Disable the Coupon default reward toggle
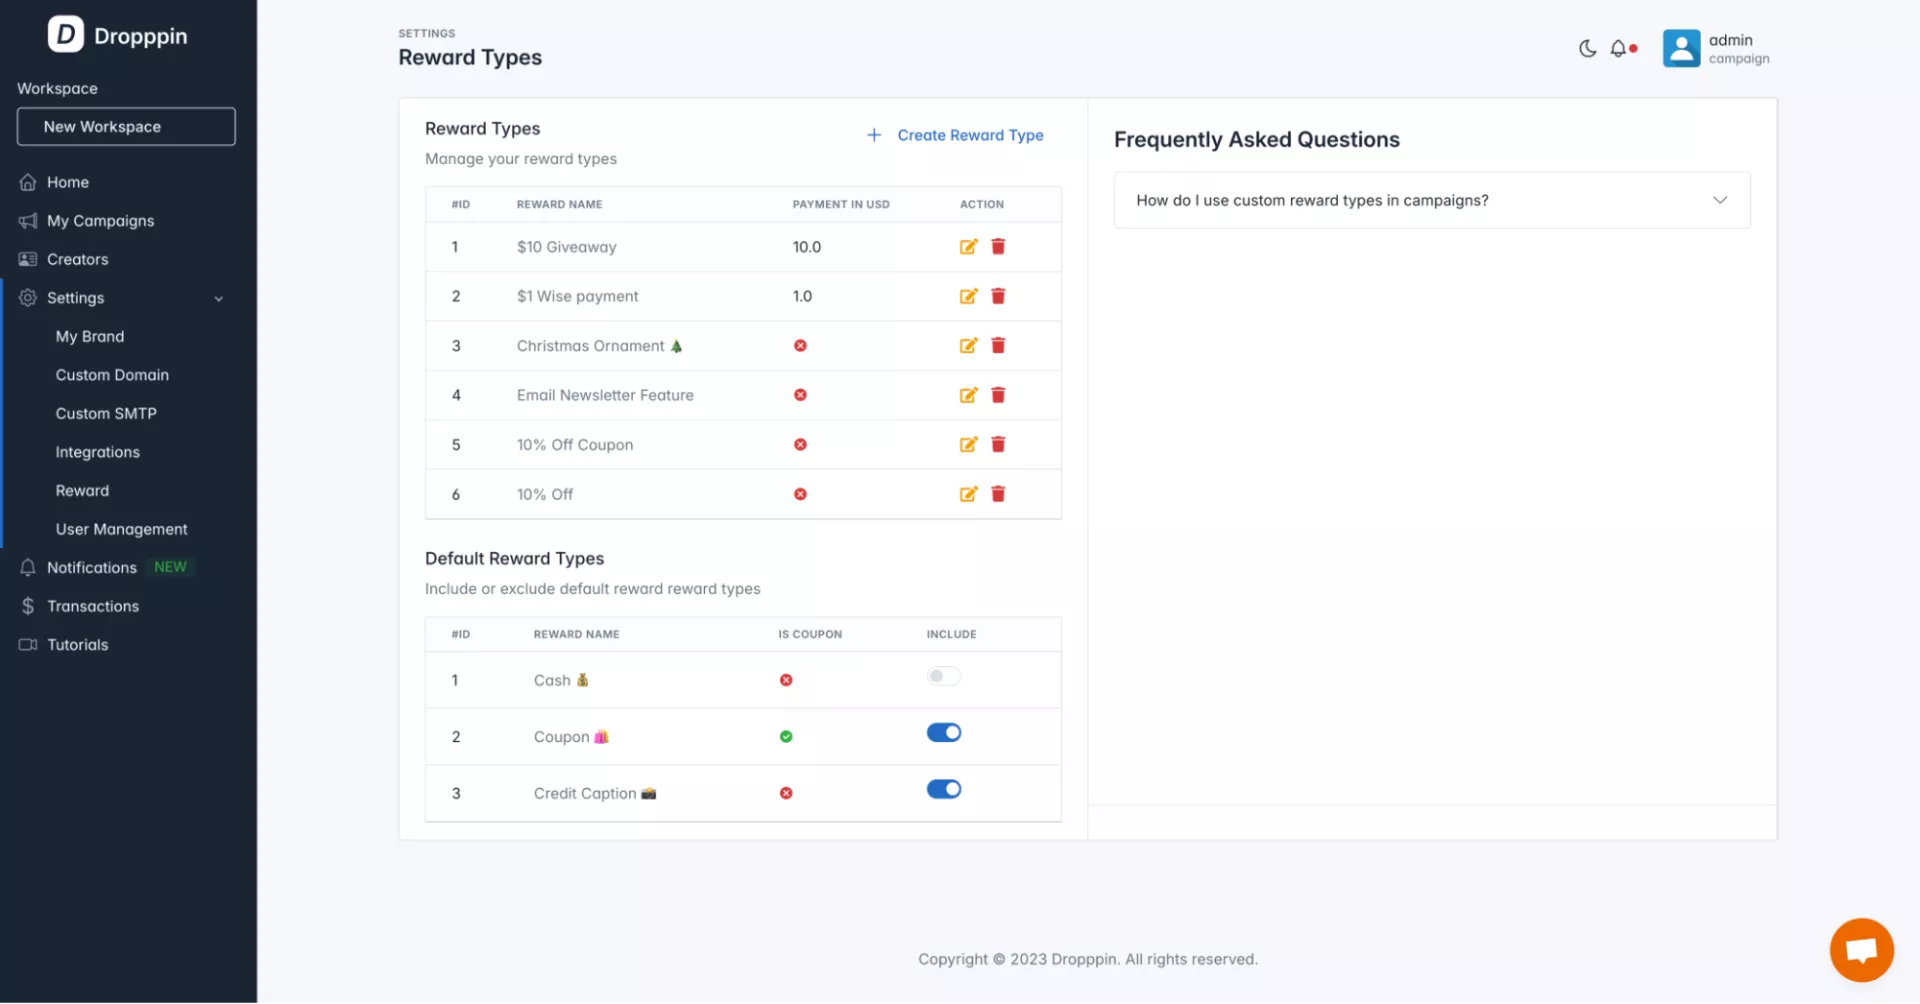Viewport: 1920px width, 1004px height. (x=943, y=733)
